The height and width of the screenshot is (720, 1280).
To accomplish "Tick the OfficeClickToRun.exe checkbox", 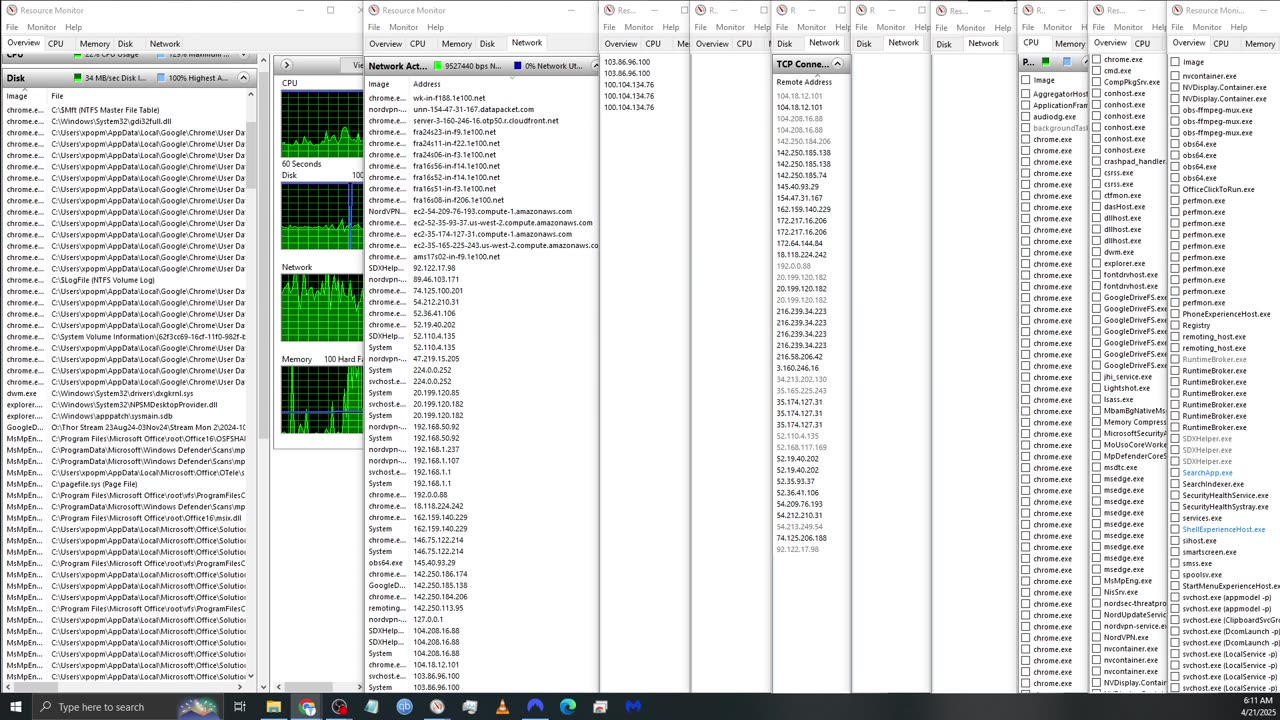I will pos(1175,189).
